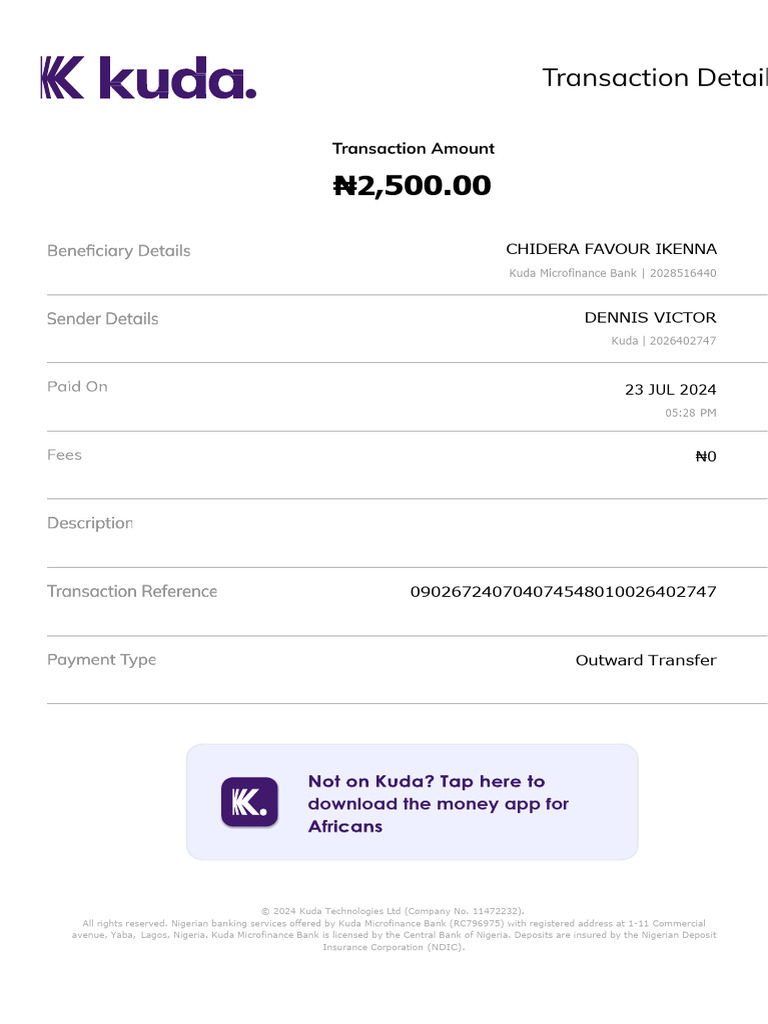The width and height of the screenshot is (768, 1024).
Task: Click the Sender Details label
Action: 102,319
